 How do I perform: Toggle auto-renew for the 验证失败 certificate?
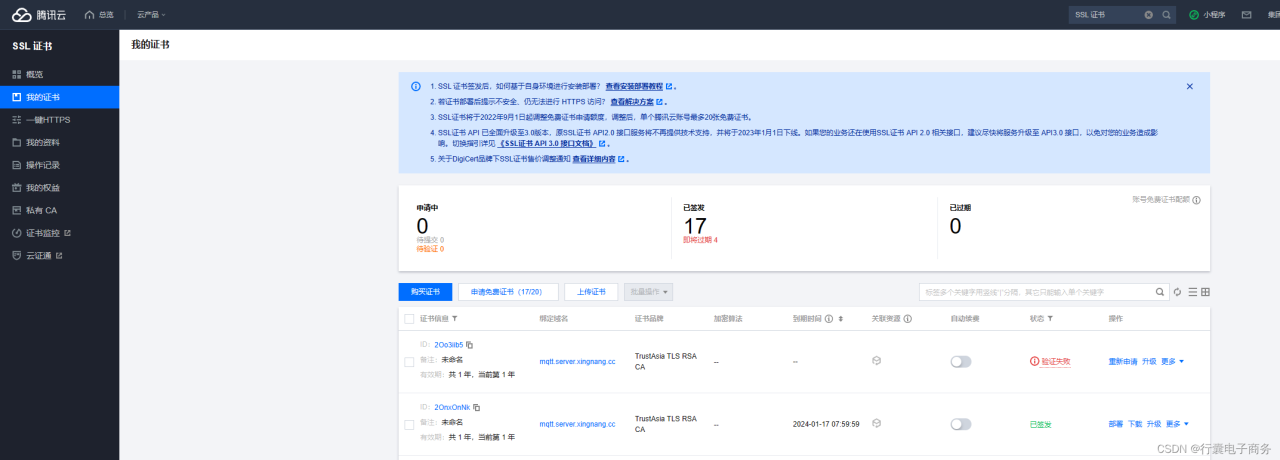960,362
